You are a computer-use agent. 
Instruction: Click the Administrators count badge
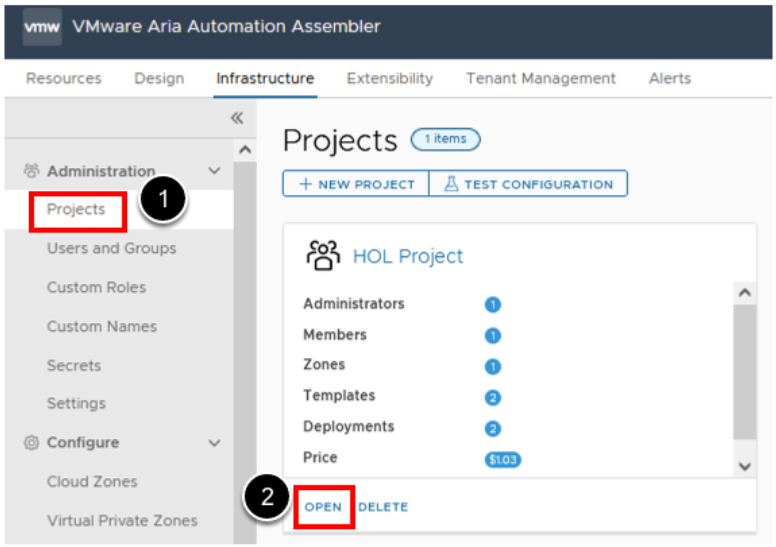click(492, 304)
